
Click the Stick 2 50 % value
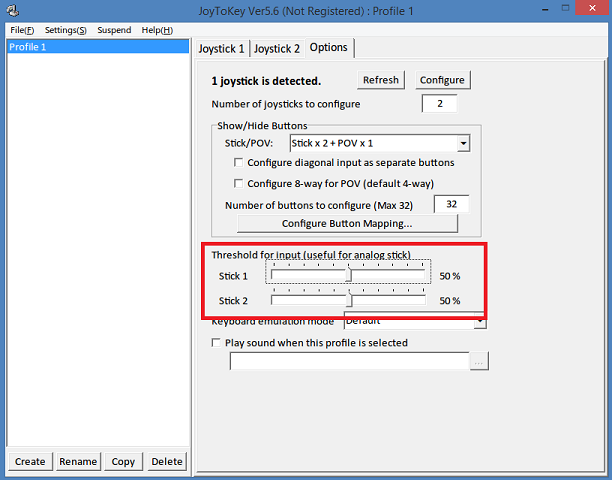[x=450, y=301]
